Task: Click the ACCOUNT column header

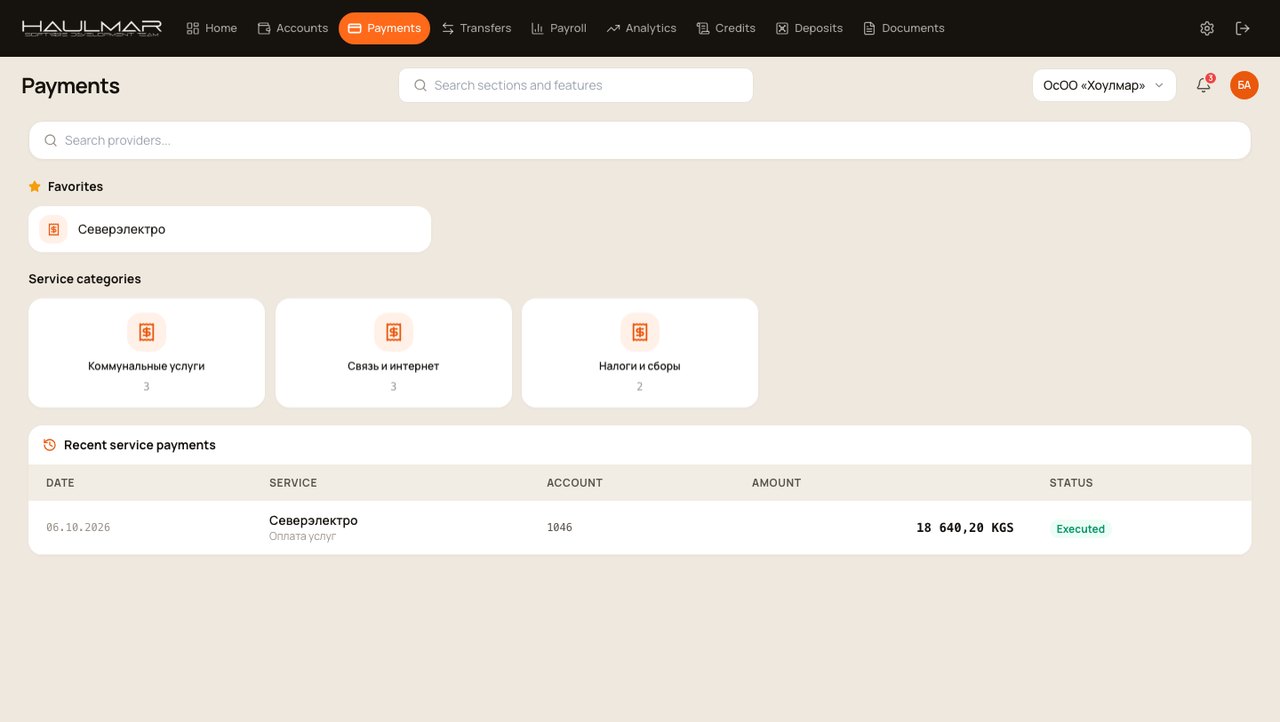Action: pyautogui.click(x=575, y=483)
